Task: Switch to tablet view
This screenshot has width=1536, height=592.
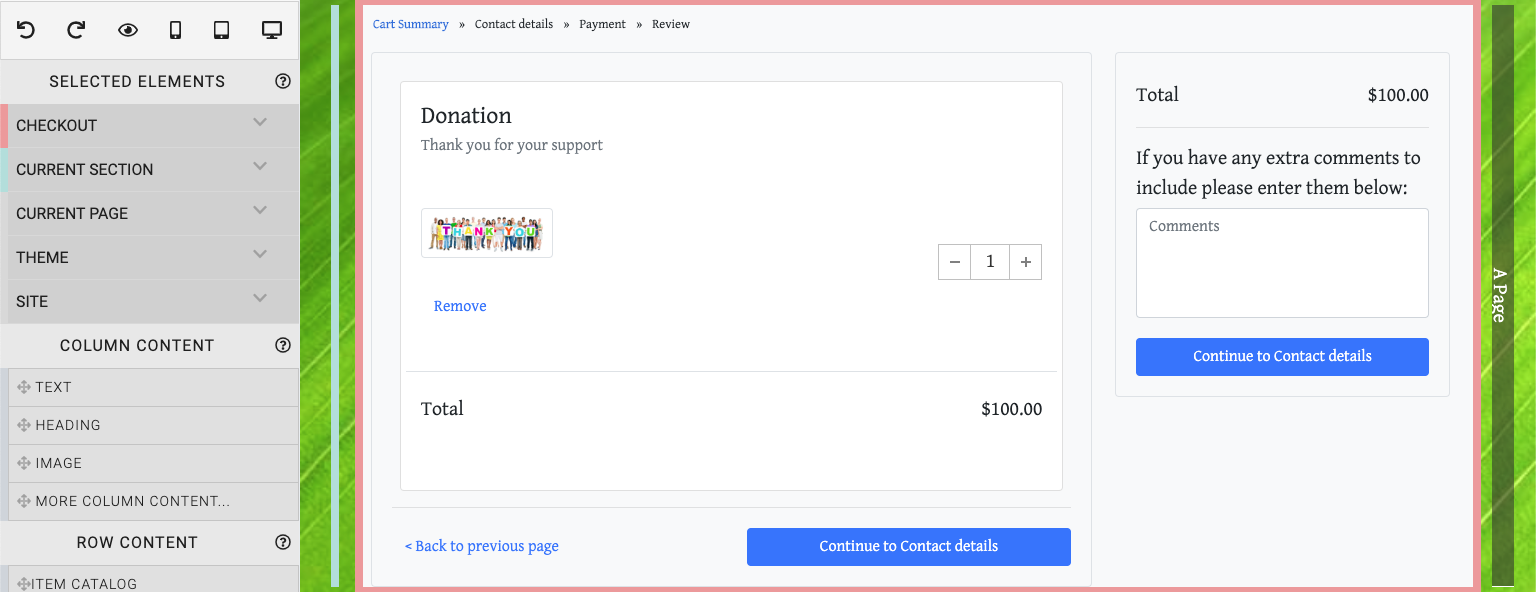Action: [x=222, y=30]
